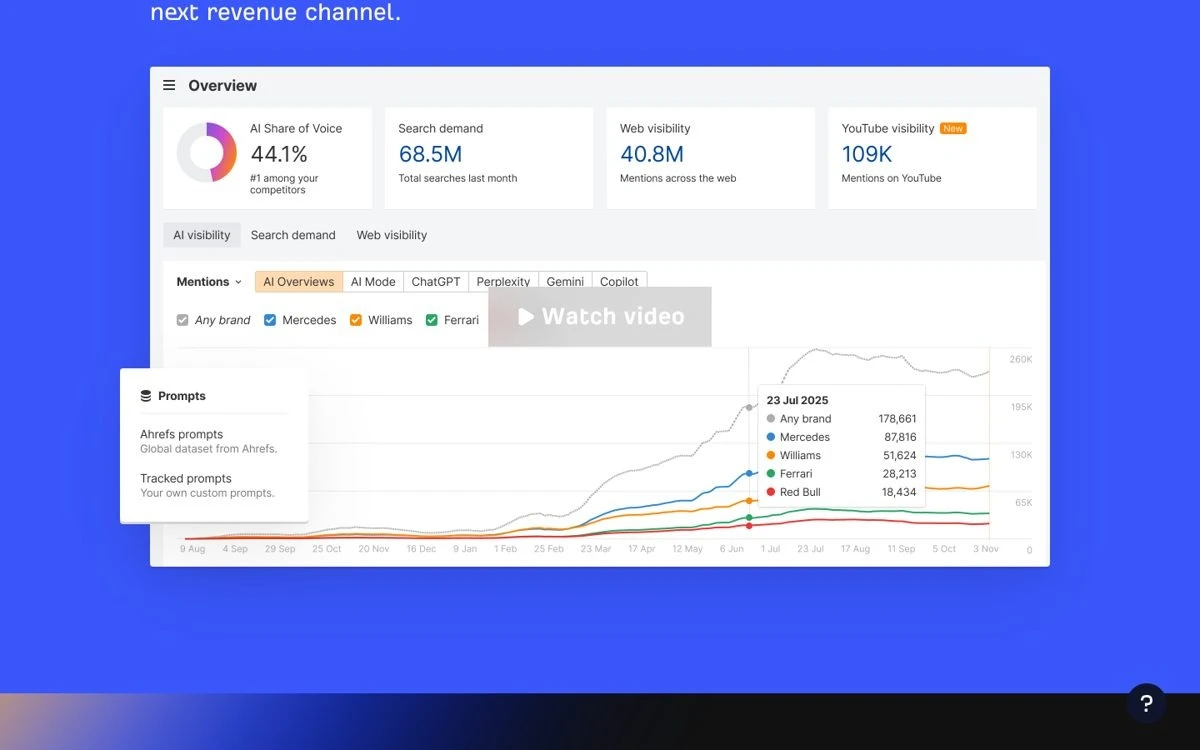Toggle the Any brand checkbox
Viewport: 1200px width, 750px height.
pyautogui.click(x=182, y=320)
